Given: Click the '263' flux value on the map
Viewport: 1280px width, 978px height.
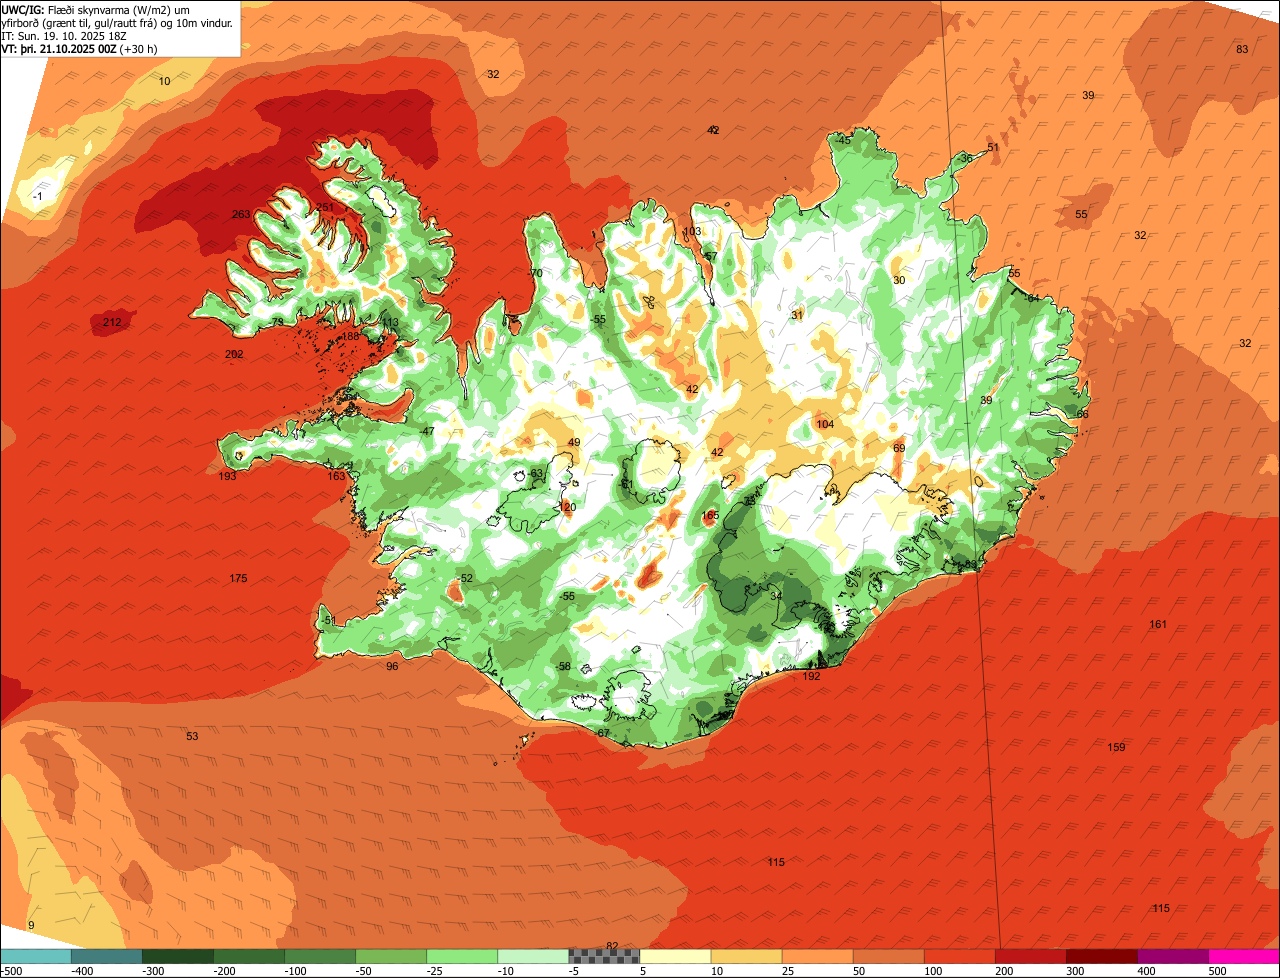Looking at the screenshot, I should 241,214.
